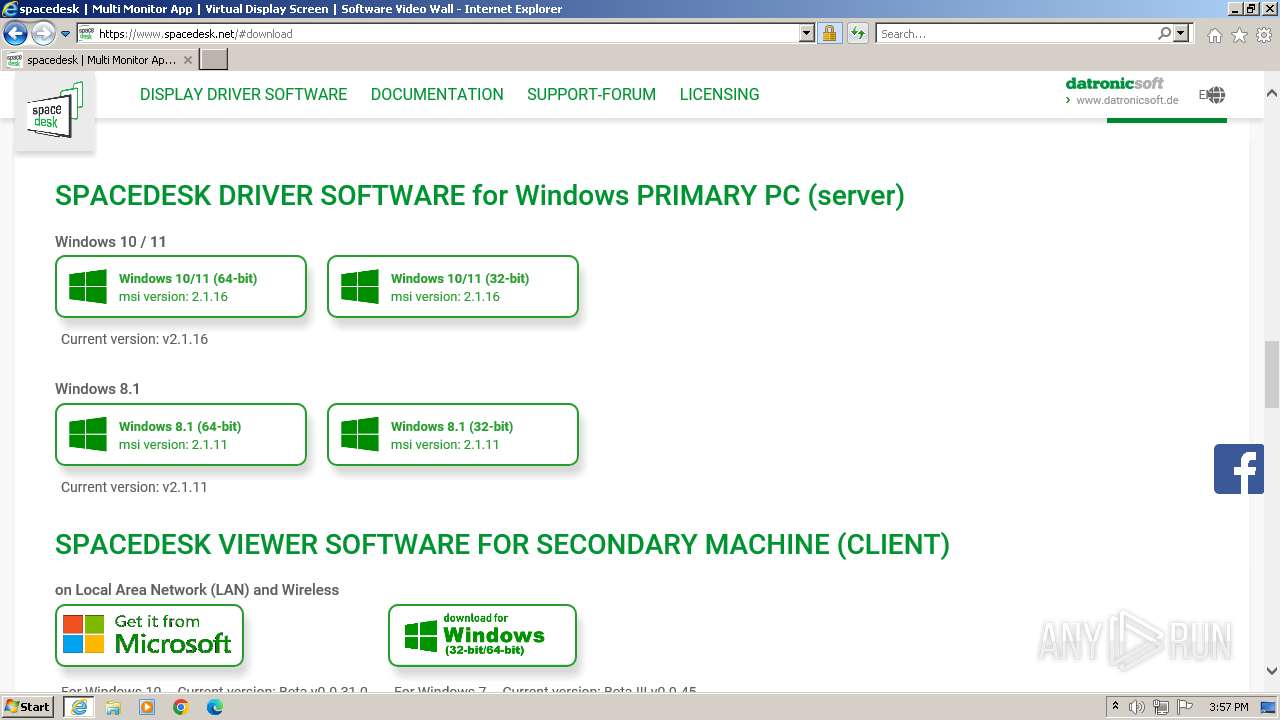The height and width of the screenshot is (720, 1280).
Task: Click Get it from Microsoft badge
Action: 149,635
